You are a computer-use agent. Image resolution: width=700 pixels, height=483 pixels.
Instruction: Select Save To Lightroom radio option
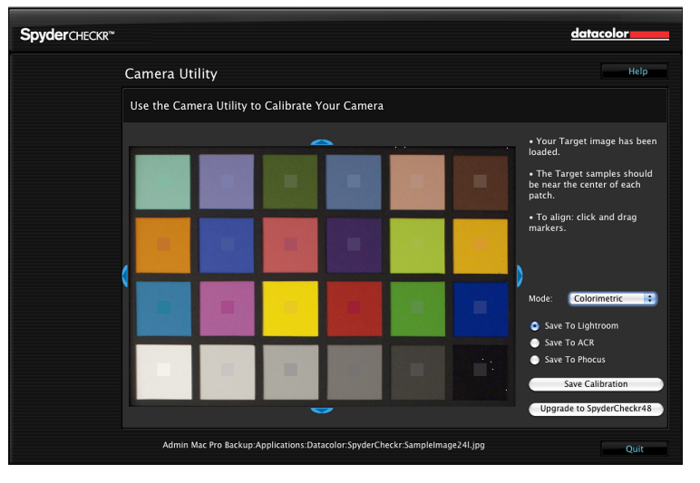pyautogui.click(x=534, y=326)
